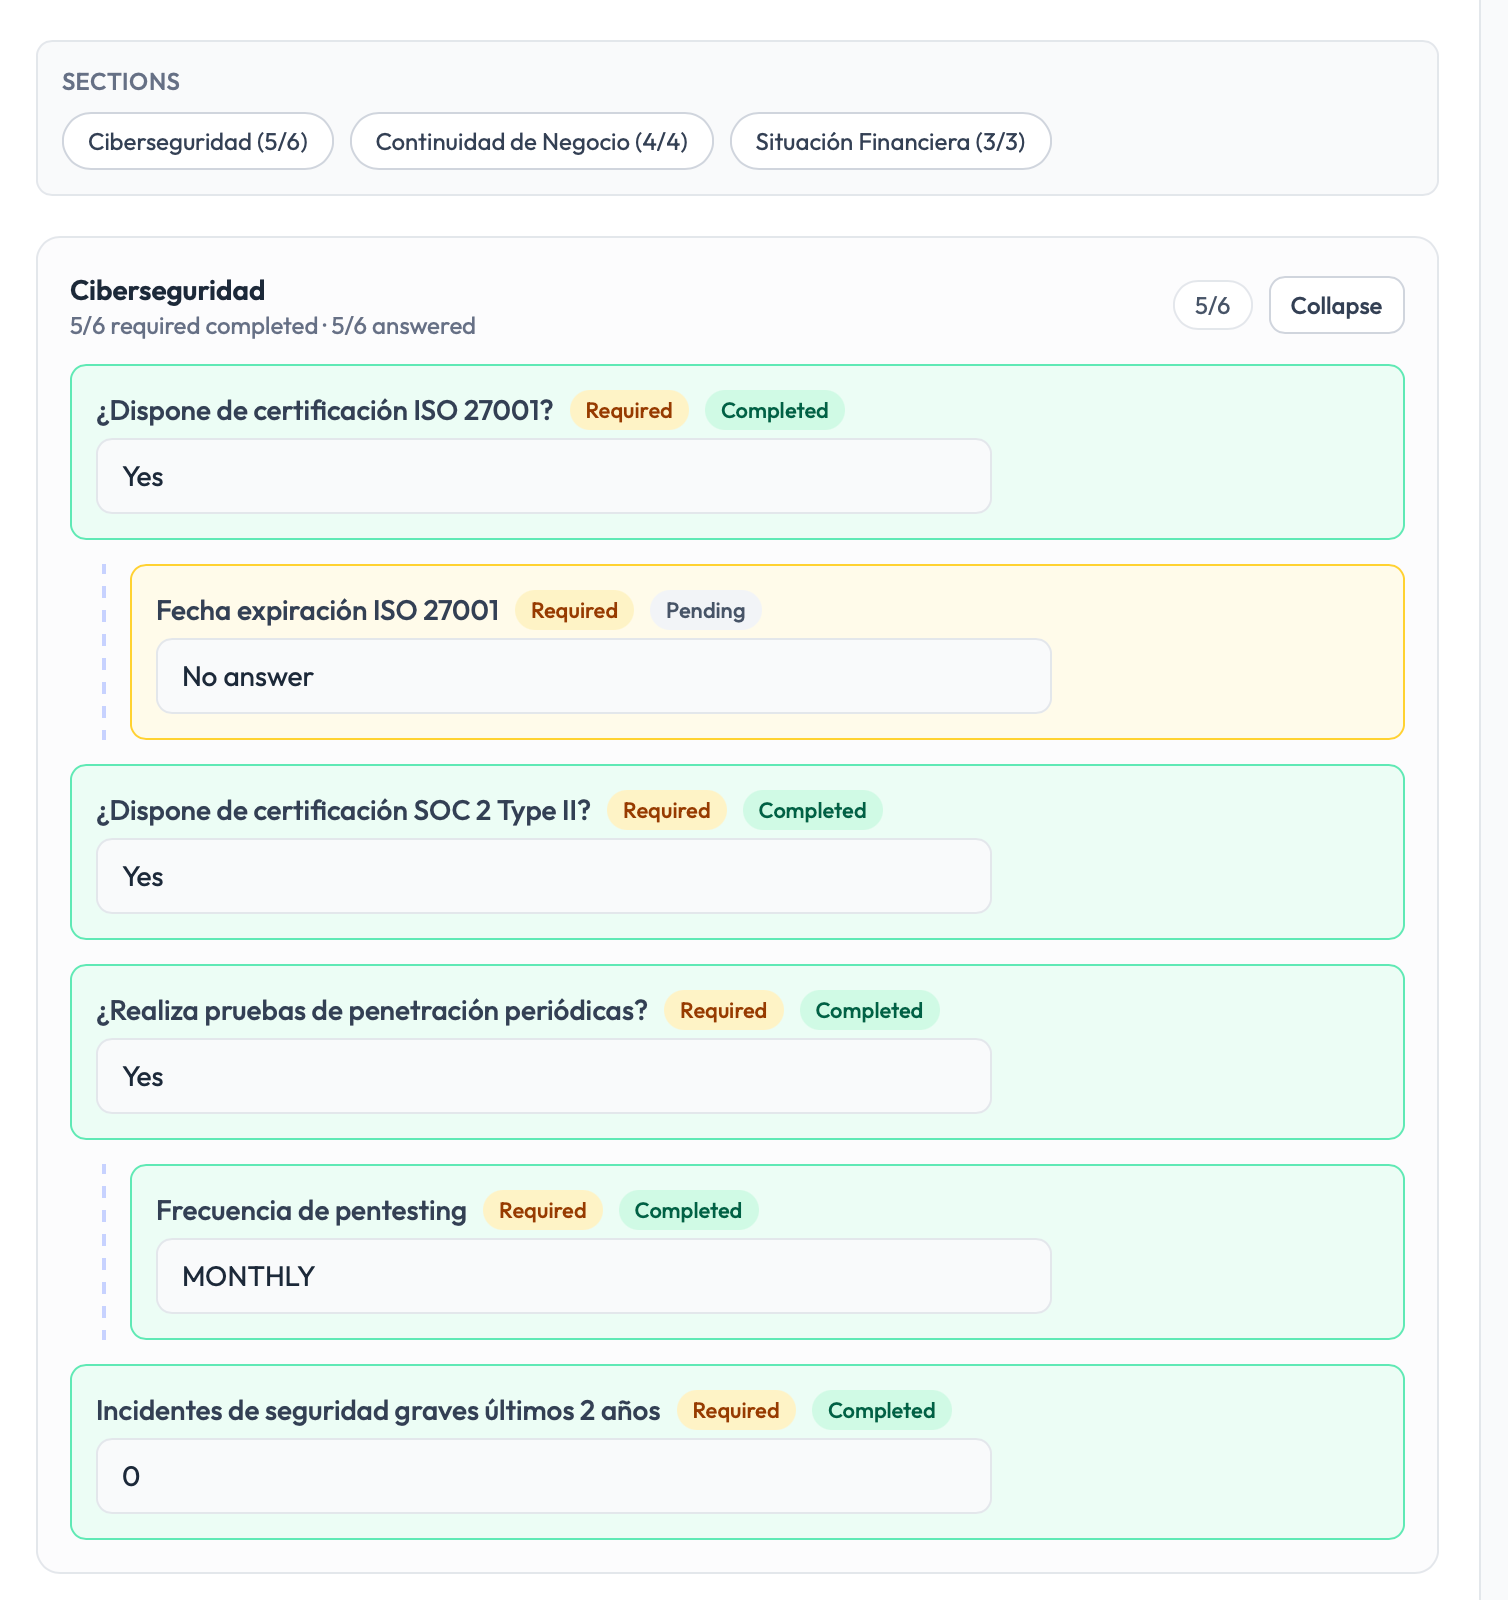Collapse the Ciberseguridad section
This screenshot has height=1600, width=1508.
click(x=1336, y=305)
